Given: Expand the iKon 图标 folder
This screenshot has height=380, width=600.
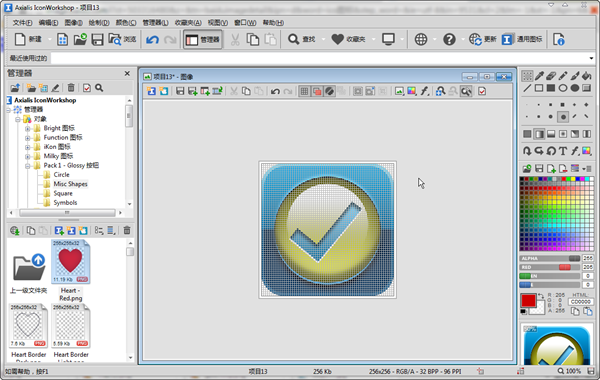Looking at the screenshot, I should click(28, 147).
